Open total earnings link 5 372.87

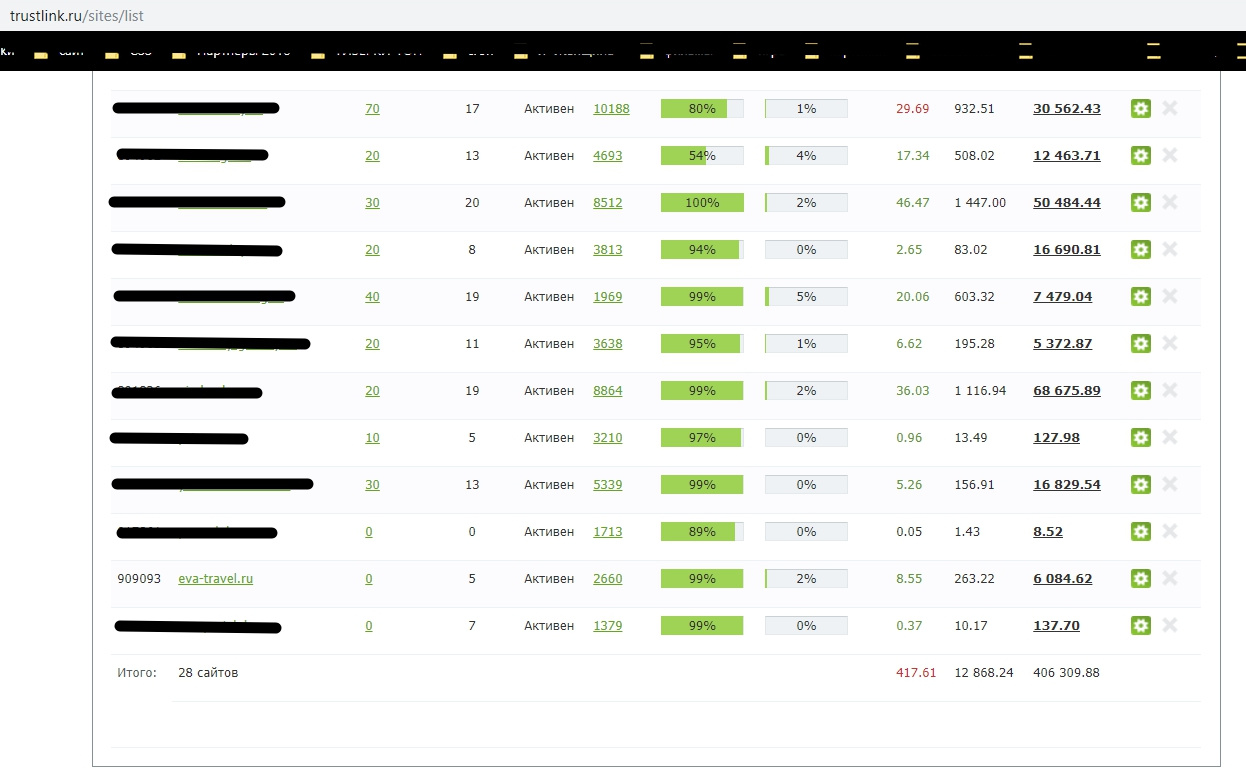pos(1063,344)
